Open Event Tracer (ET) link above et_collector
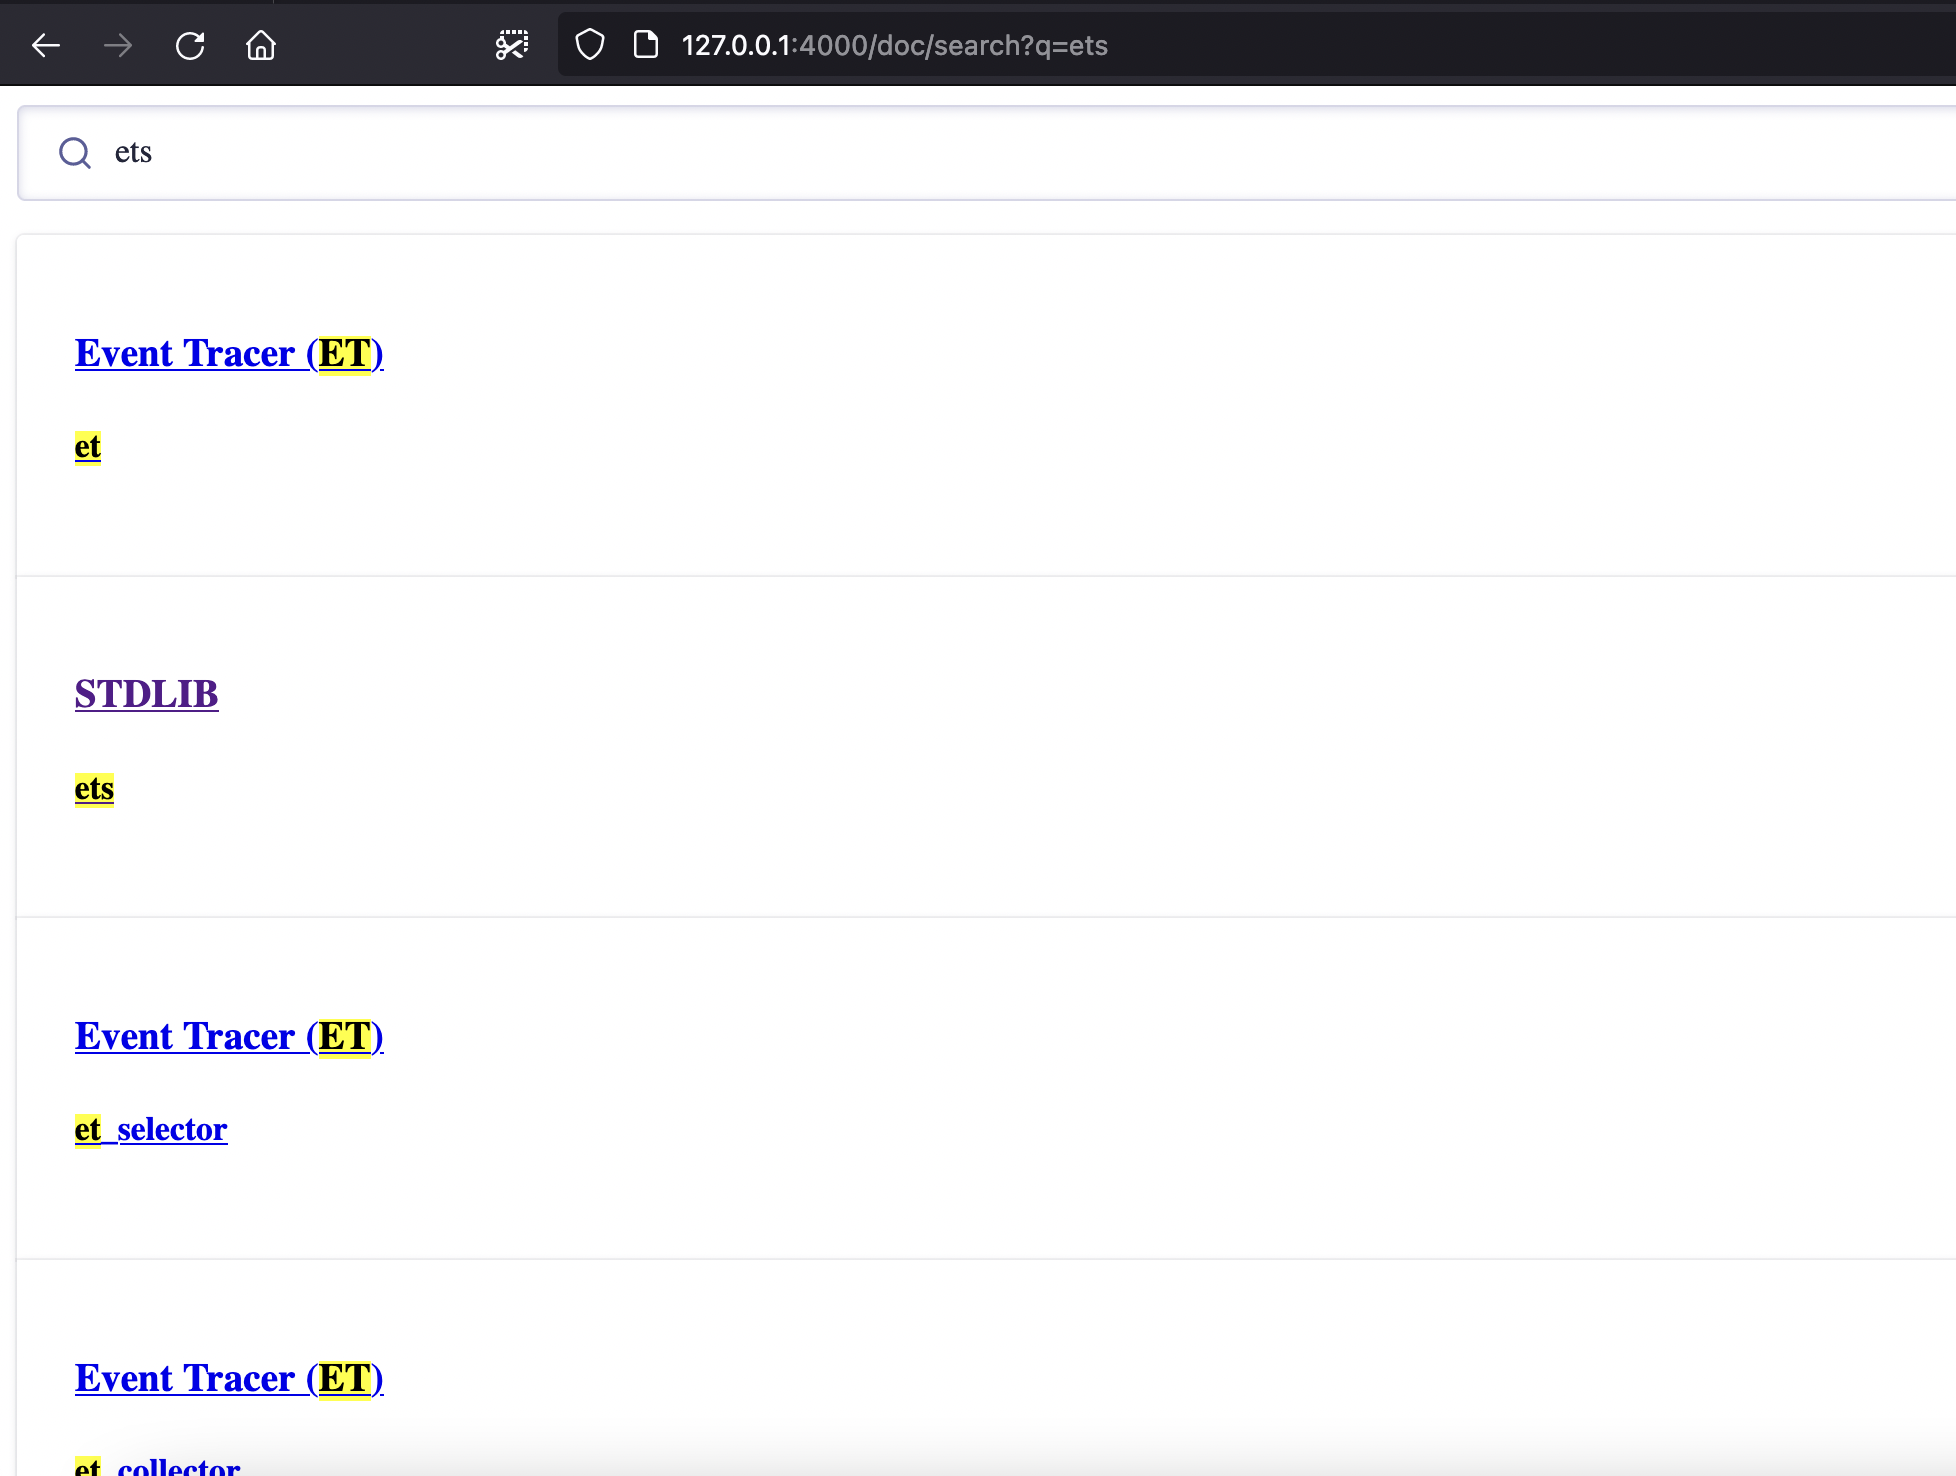 pos(229,1378)
